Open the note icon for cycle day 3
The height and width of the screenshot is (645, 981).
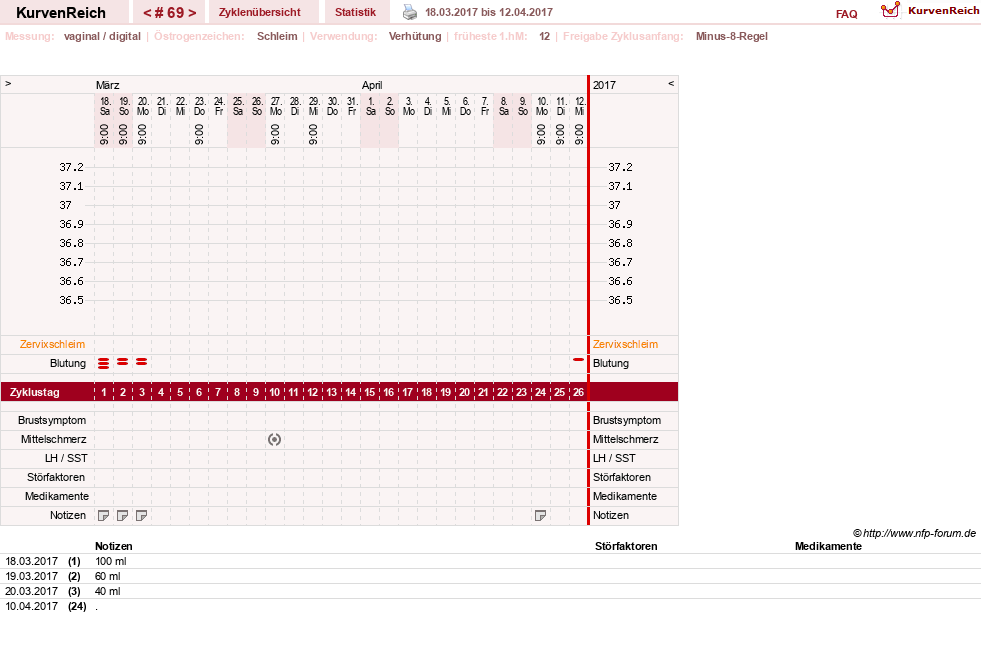[x=141, y=515]
